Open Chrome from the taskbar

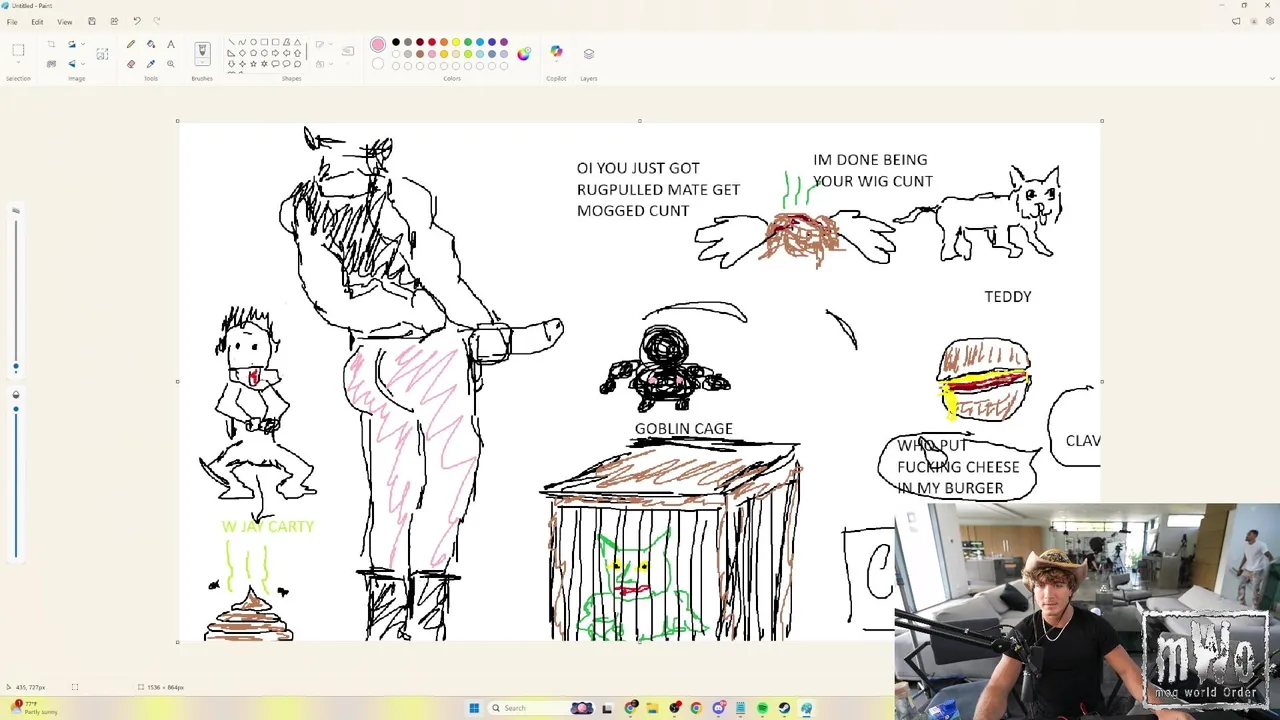tap(696, 708)
